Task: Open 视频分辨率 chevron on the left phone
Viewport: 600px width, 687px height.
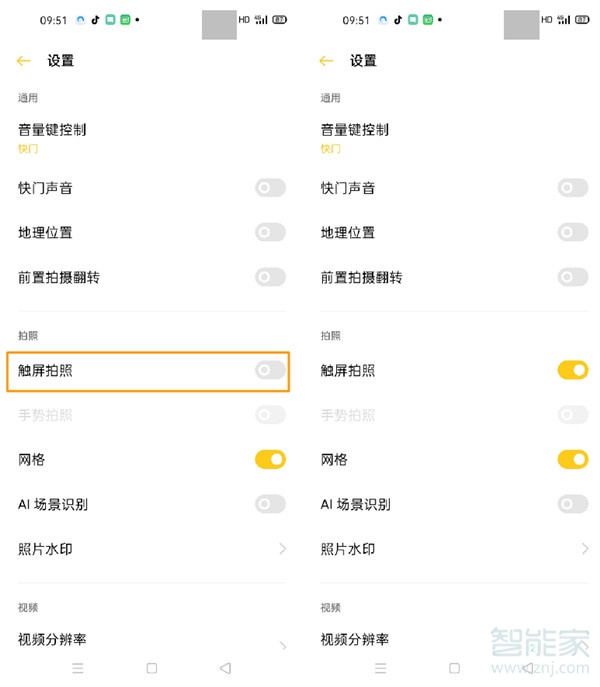Action: pyautogui.click(x=282, y=646)
